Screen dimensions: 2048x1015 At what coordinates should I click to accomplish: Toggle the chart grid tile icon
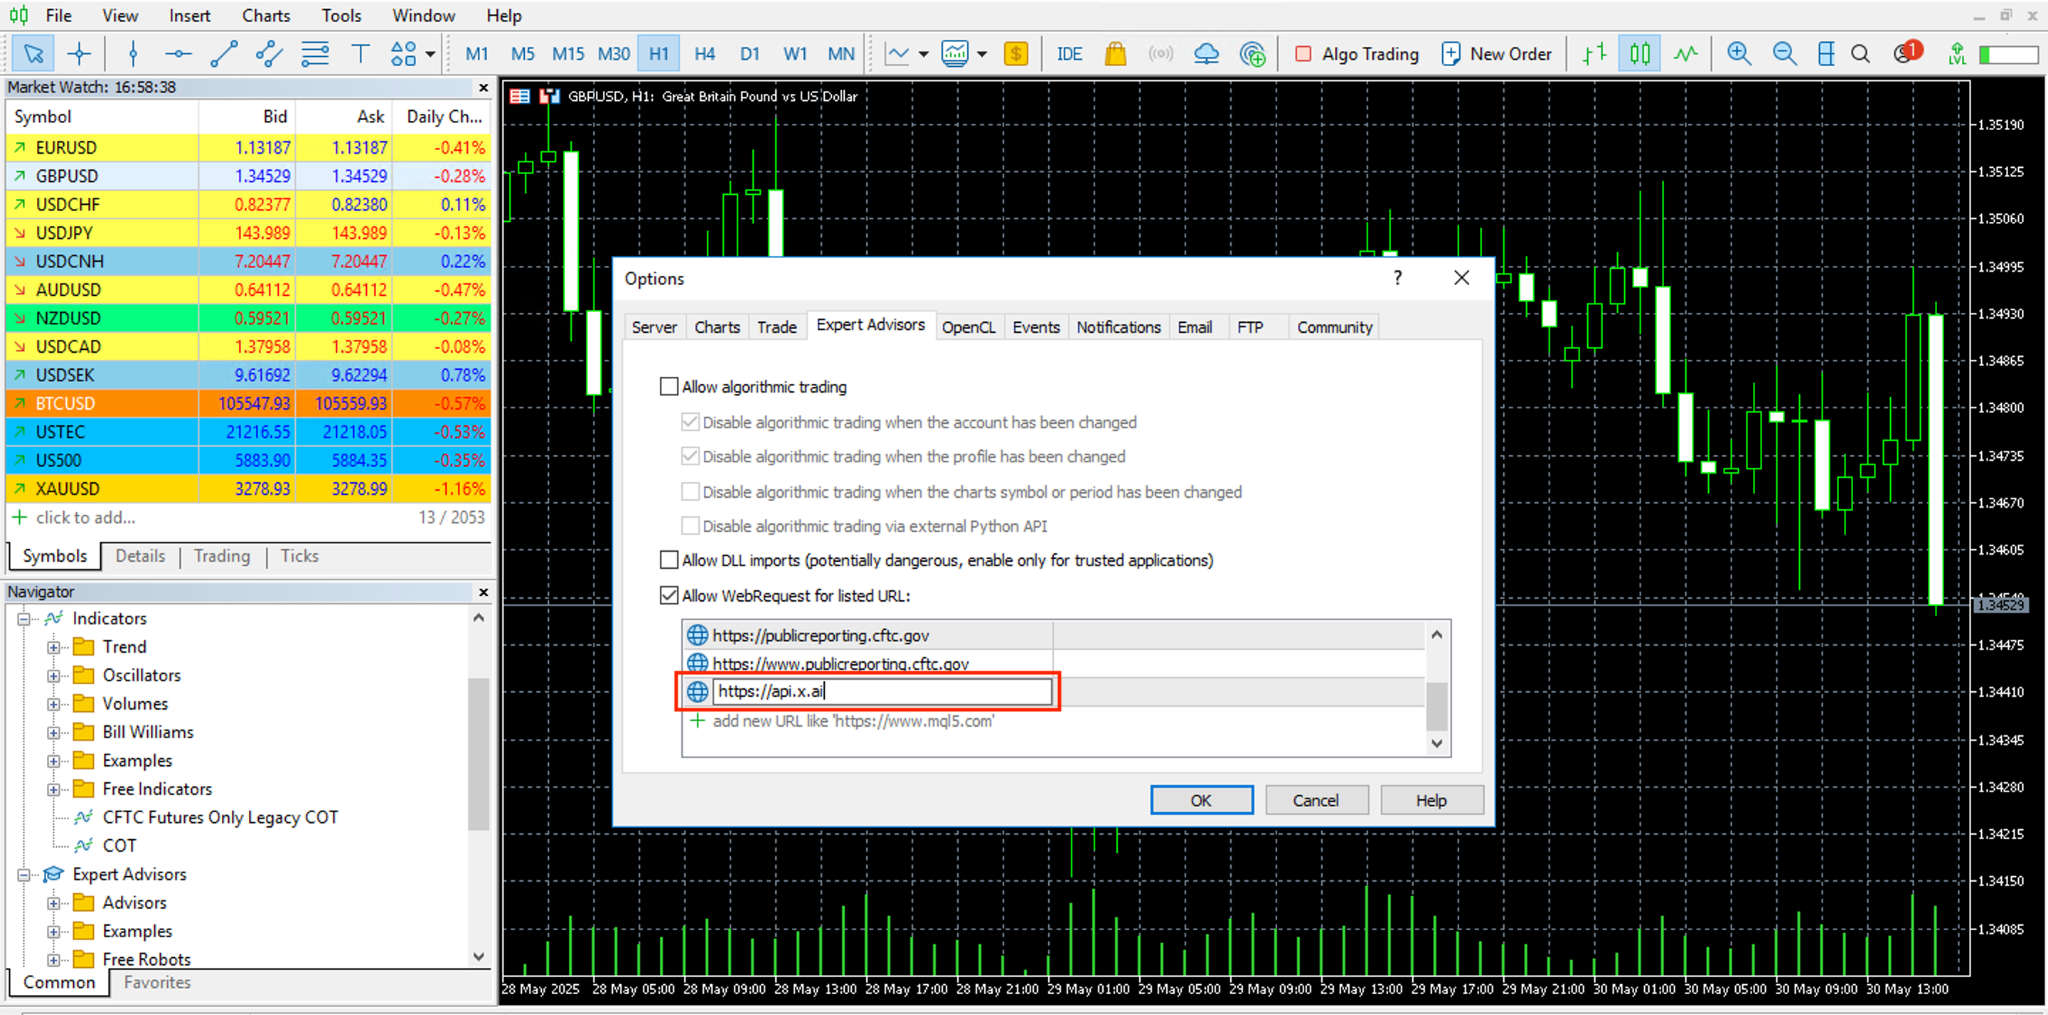click(1826, 54)
